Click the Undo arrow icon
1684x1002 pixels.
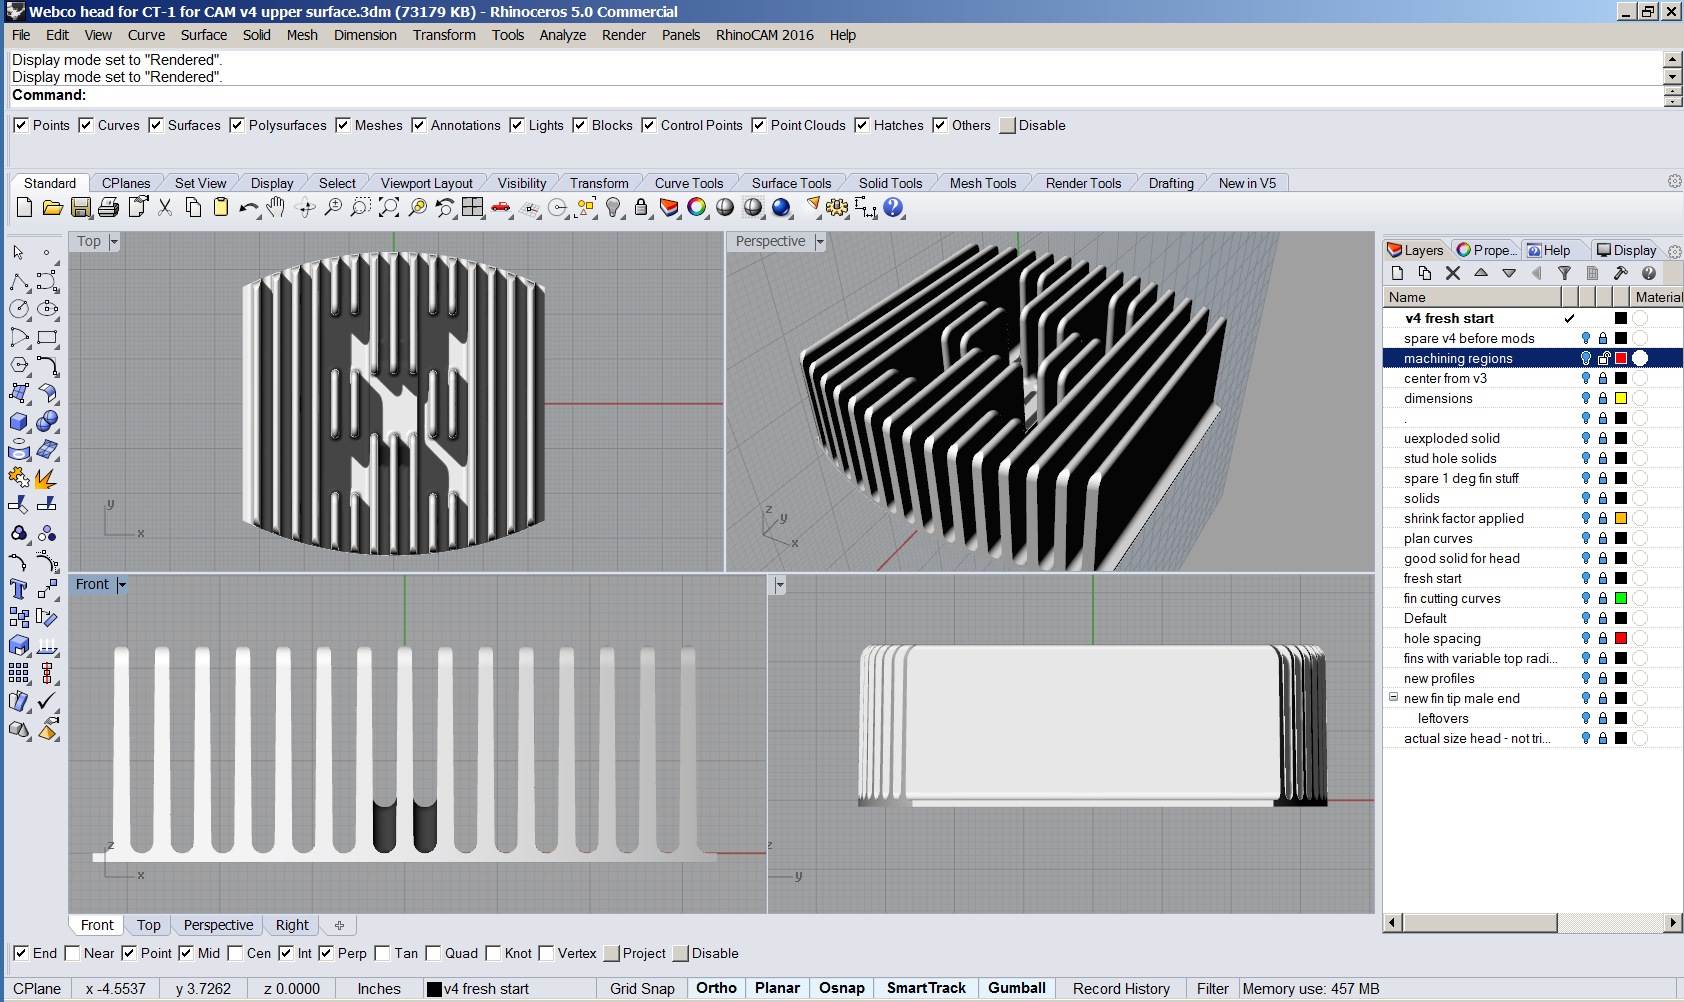pyautogui.click(x=249, y=207)
